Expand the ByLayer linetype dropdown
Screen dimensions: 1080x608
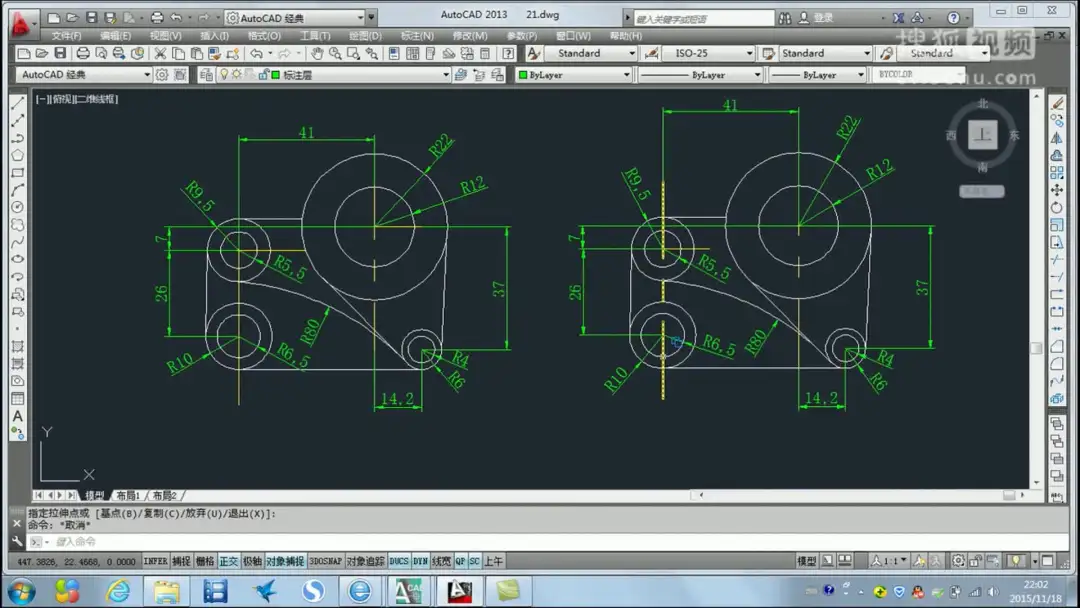pos(757,74)
